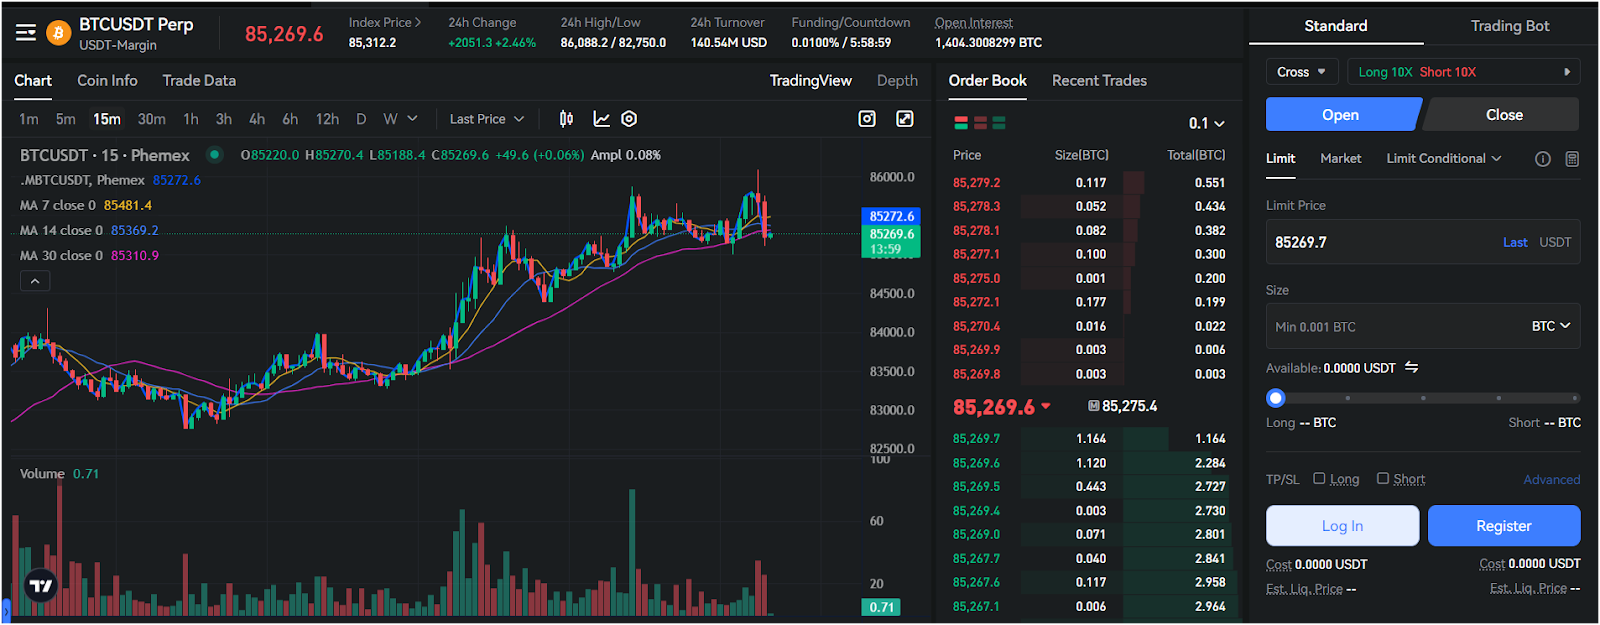Select the 1h timeframe
The height and width of the screenshot is (625, 1600).
point(190,119)
